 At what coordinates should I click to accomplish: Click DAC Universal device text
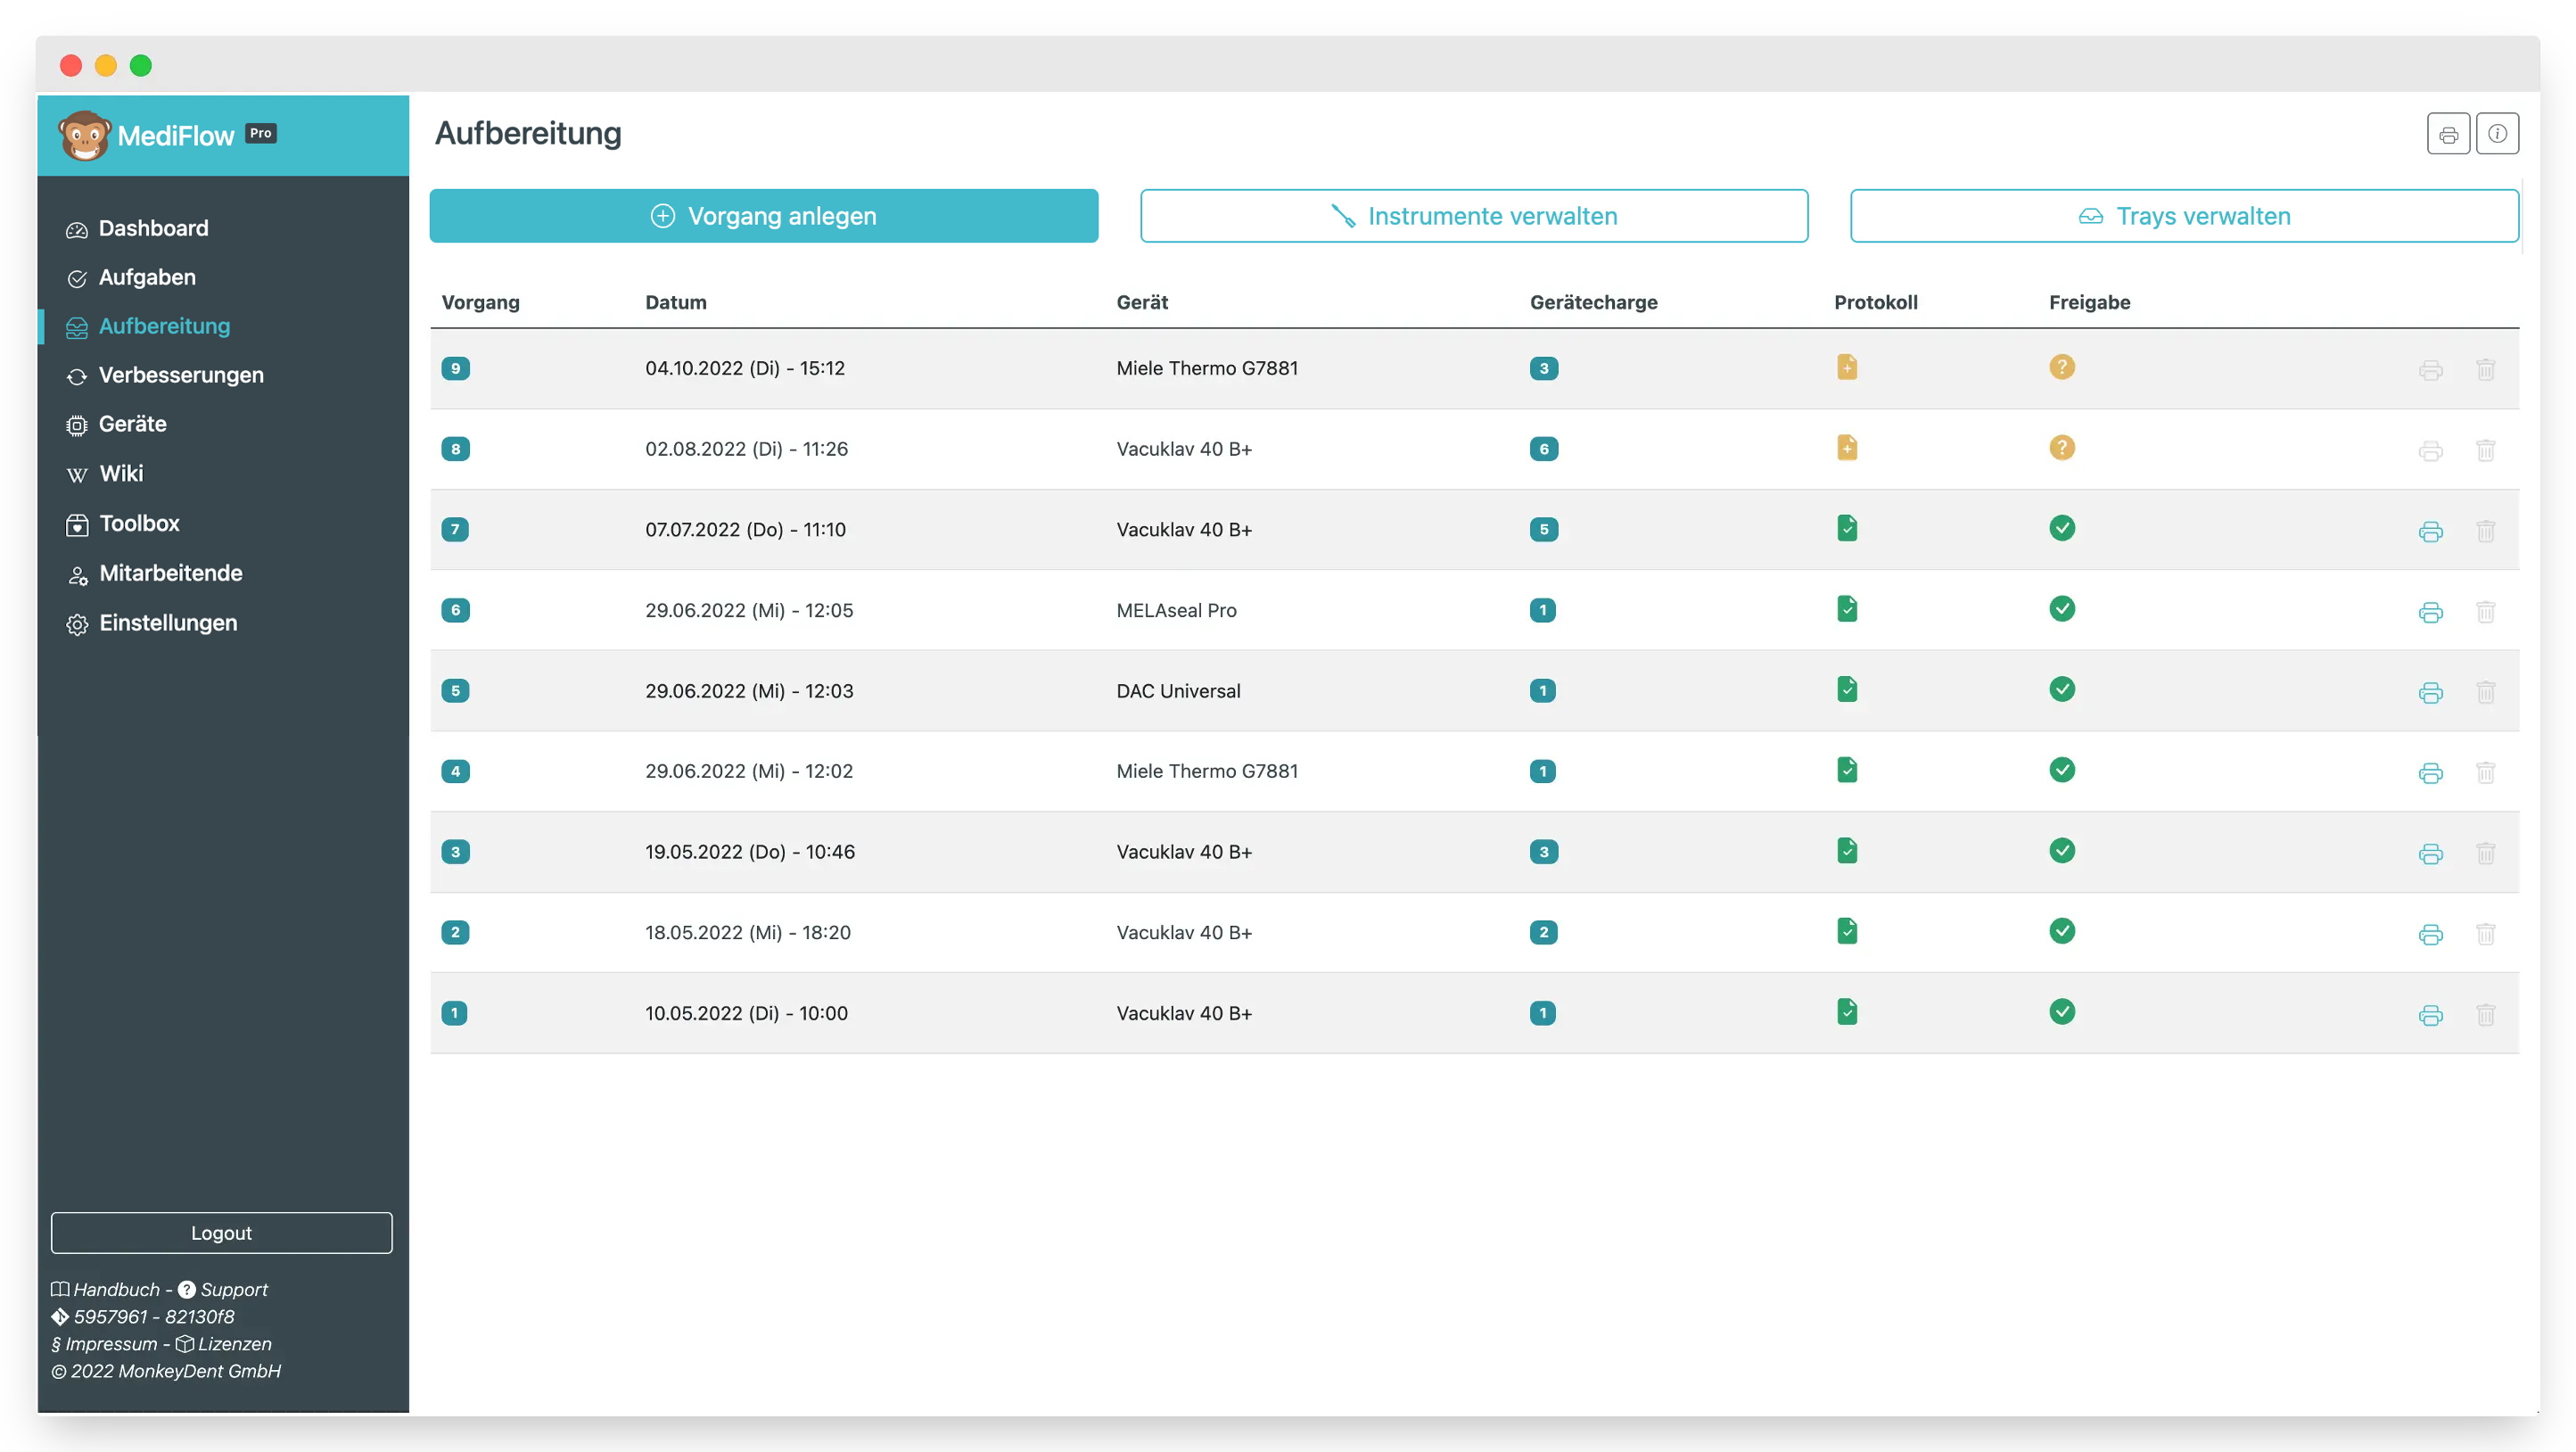(x=1178, y=691)
